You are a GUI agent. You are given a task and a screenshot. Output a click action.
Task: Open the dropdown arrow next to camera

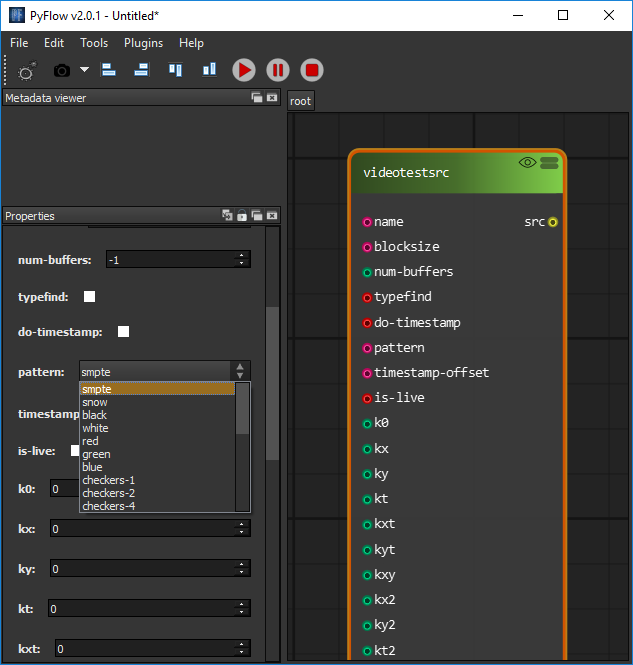click(84, 70)
